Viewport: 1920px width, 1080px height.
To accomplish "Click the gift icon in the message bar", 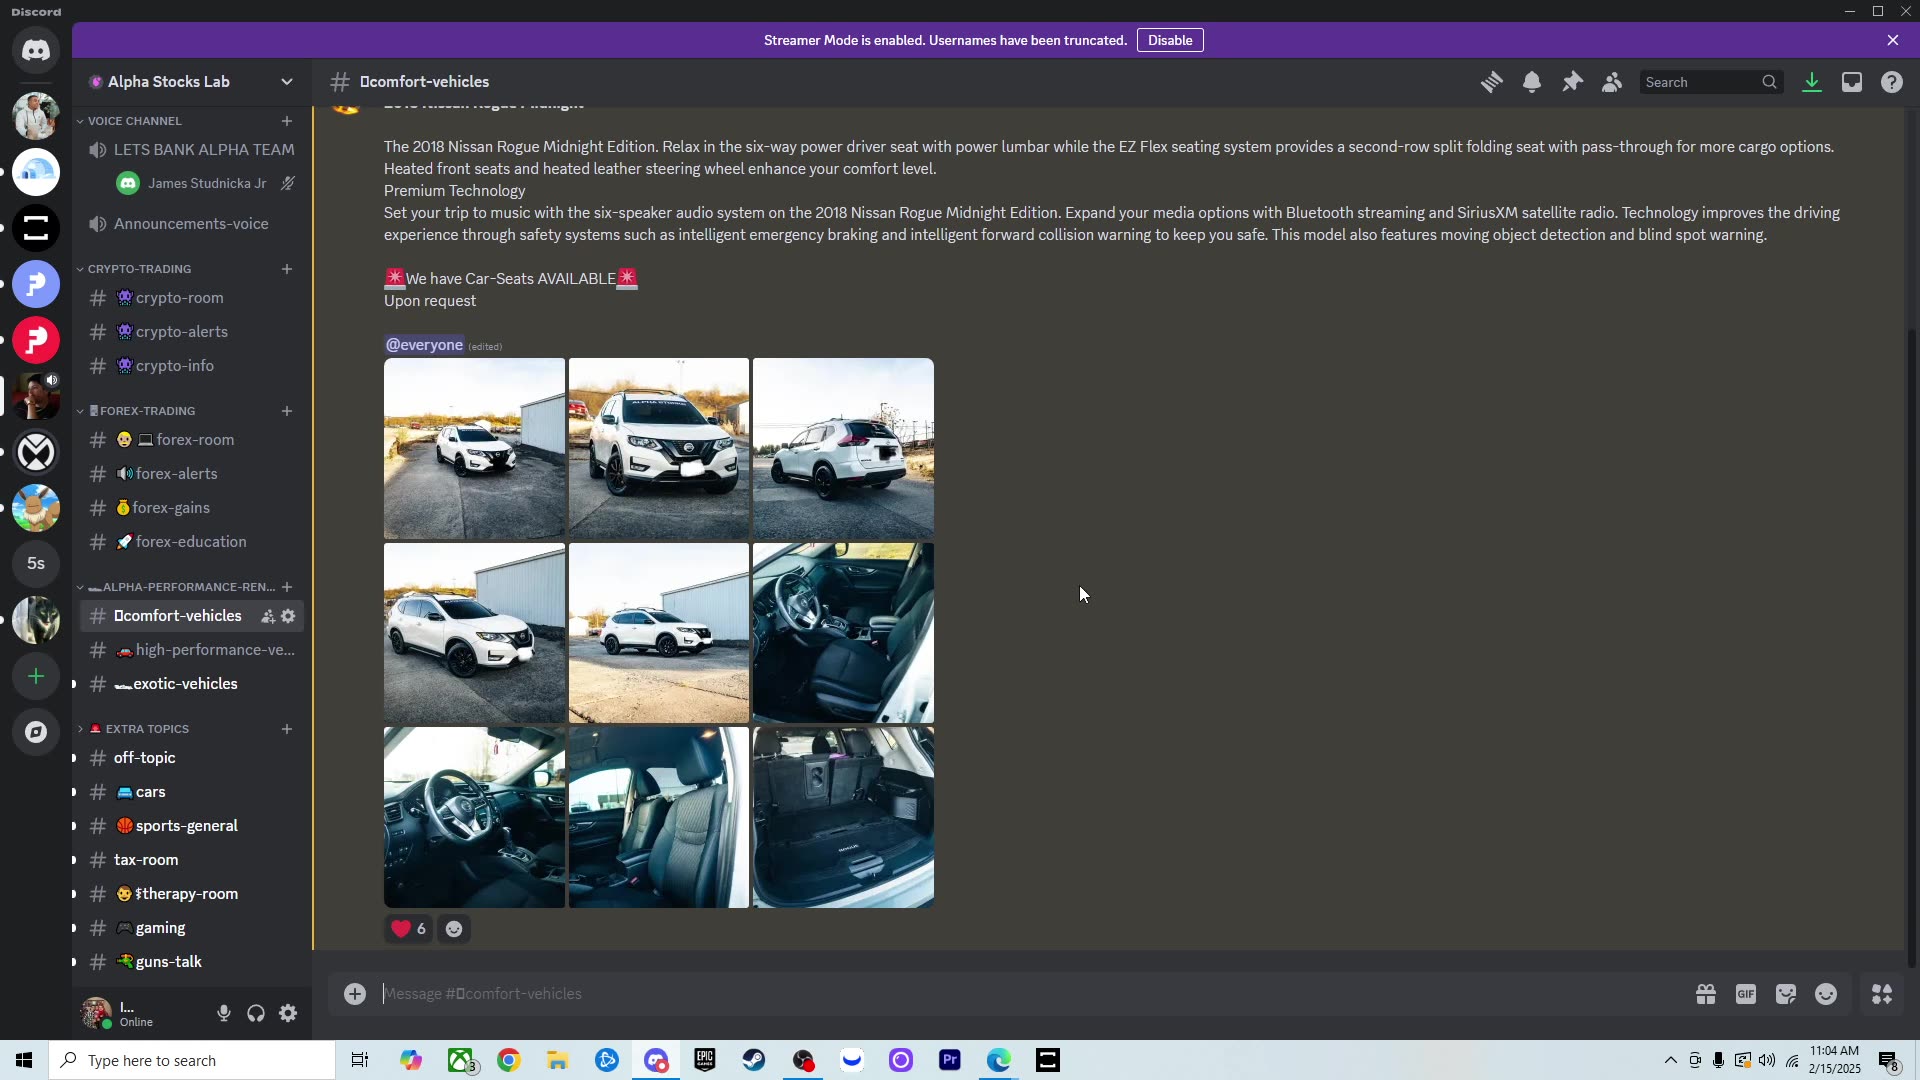I will pyautogui.click(x=1707, y=993).
